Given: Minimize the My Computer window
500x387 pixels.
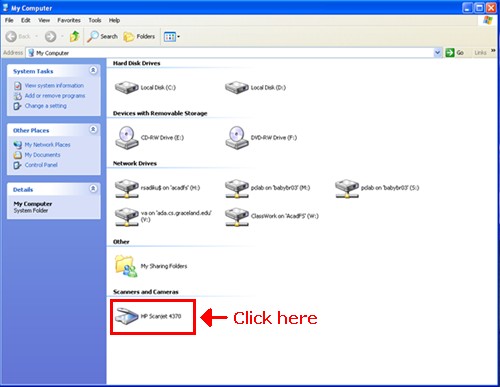Looking at the screenshot, I should (x=467, y=8).
